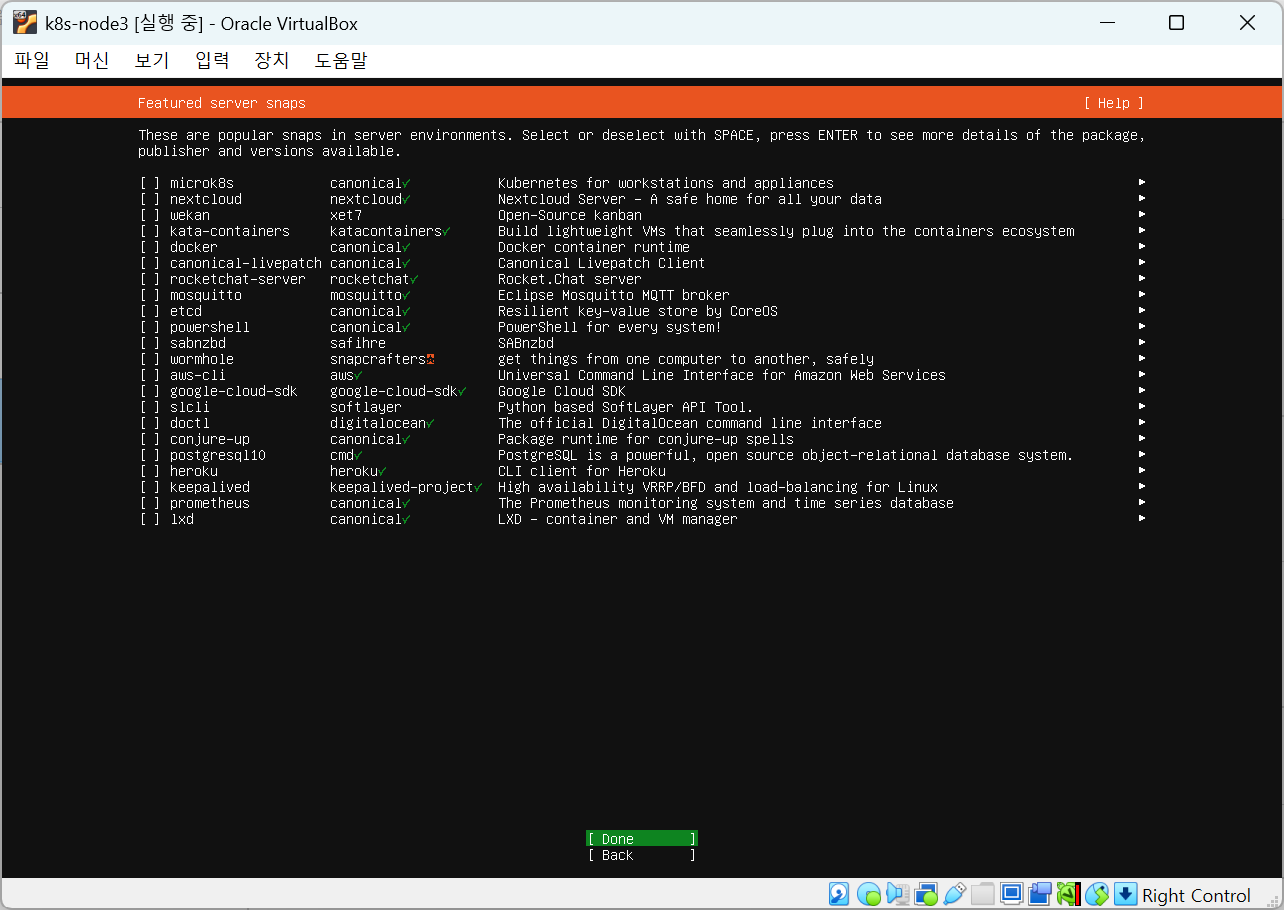Expand details arrow for LXD container manager row
This screenshot has height=910, width=1284.
click(x=1142, y=519)
